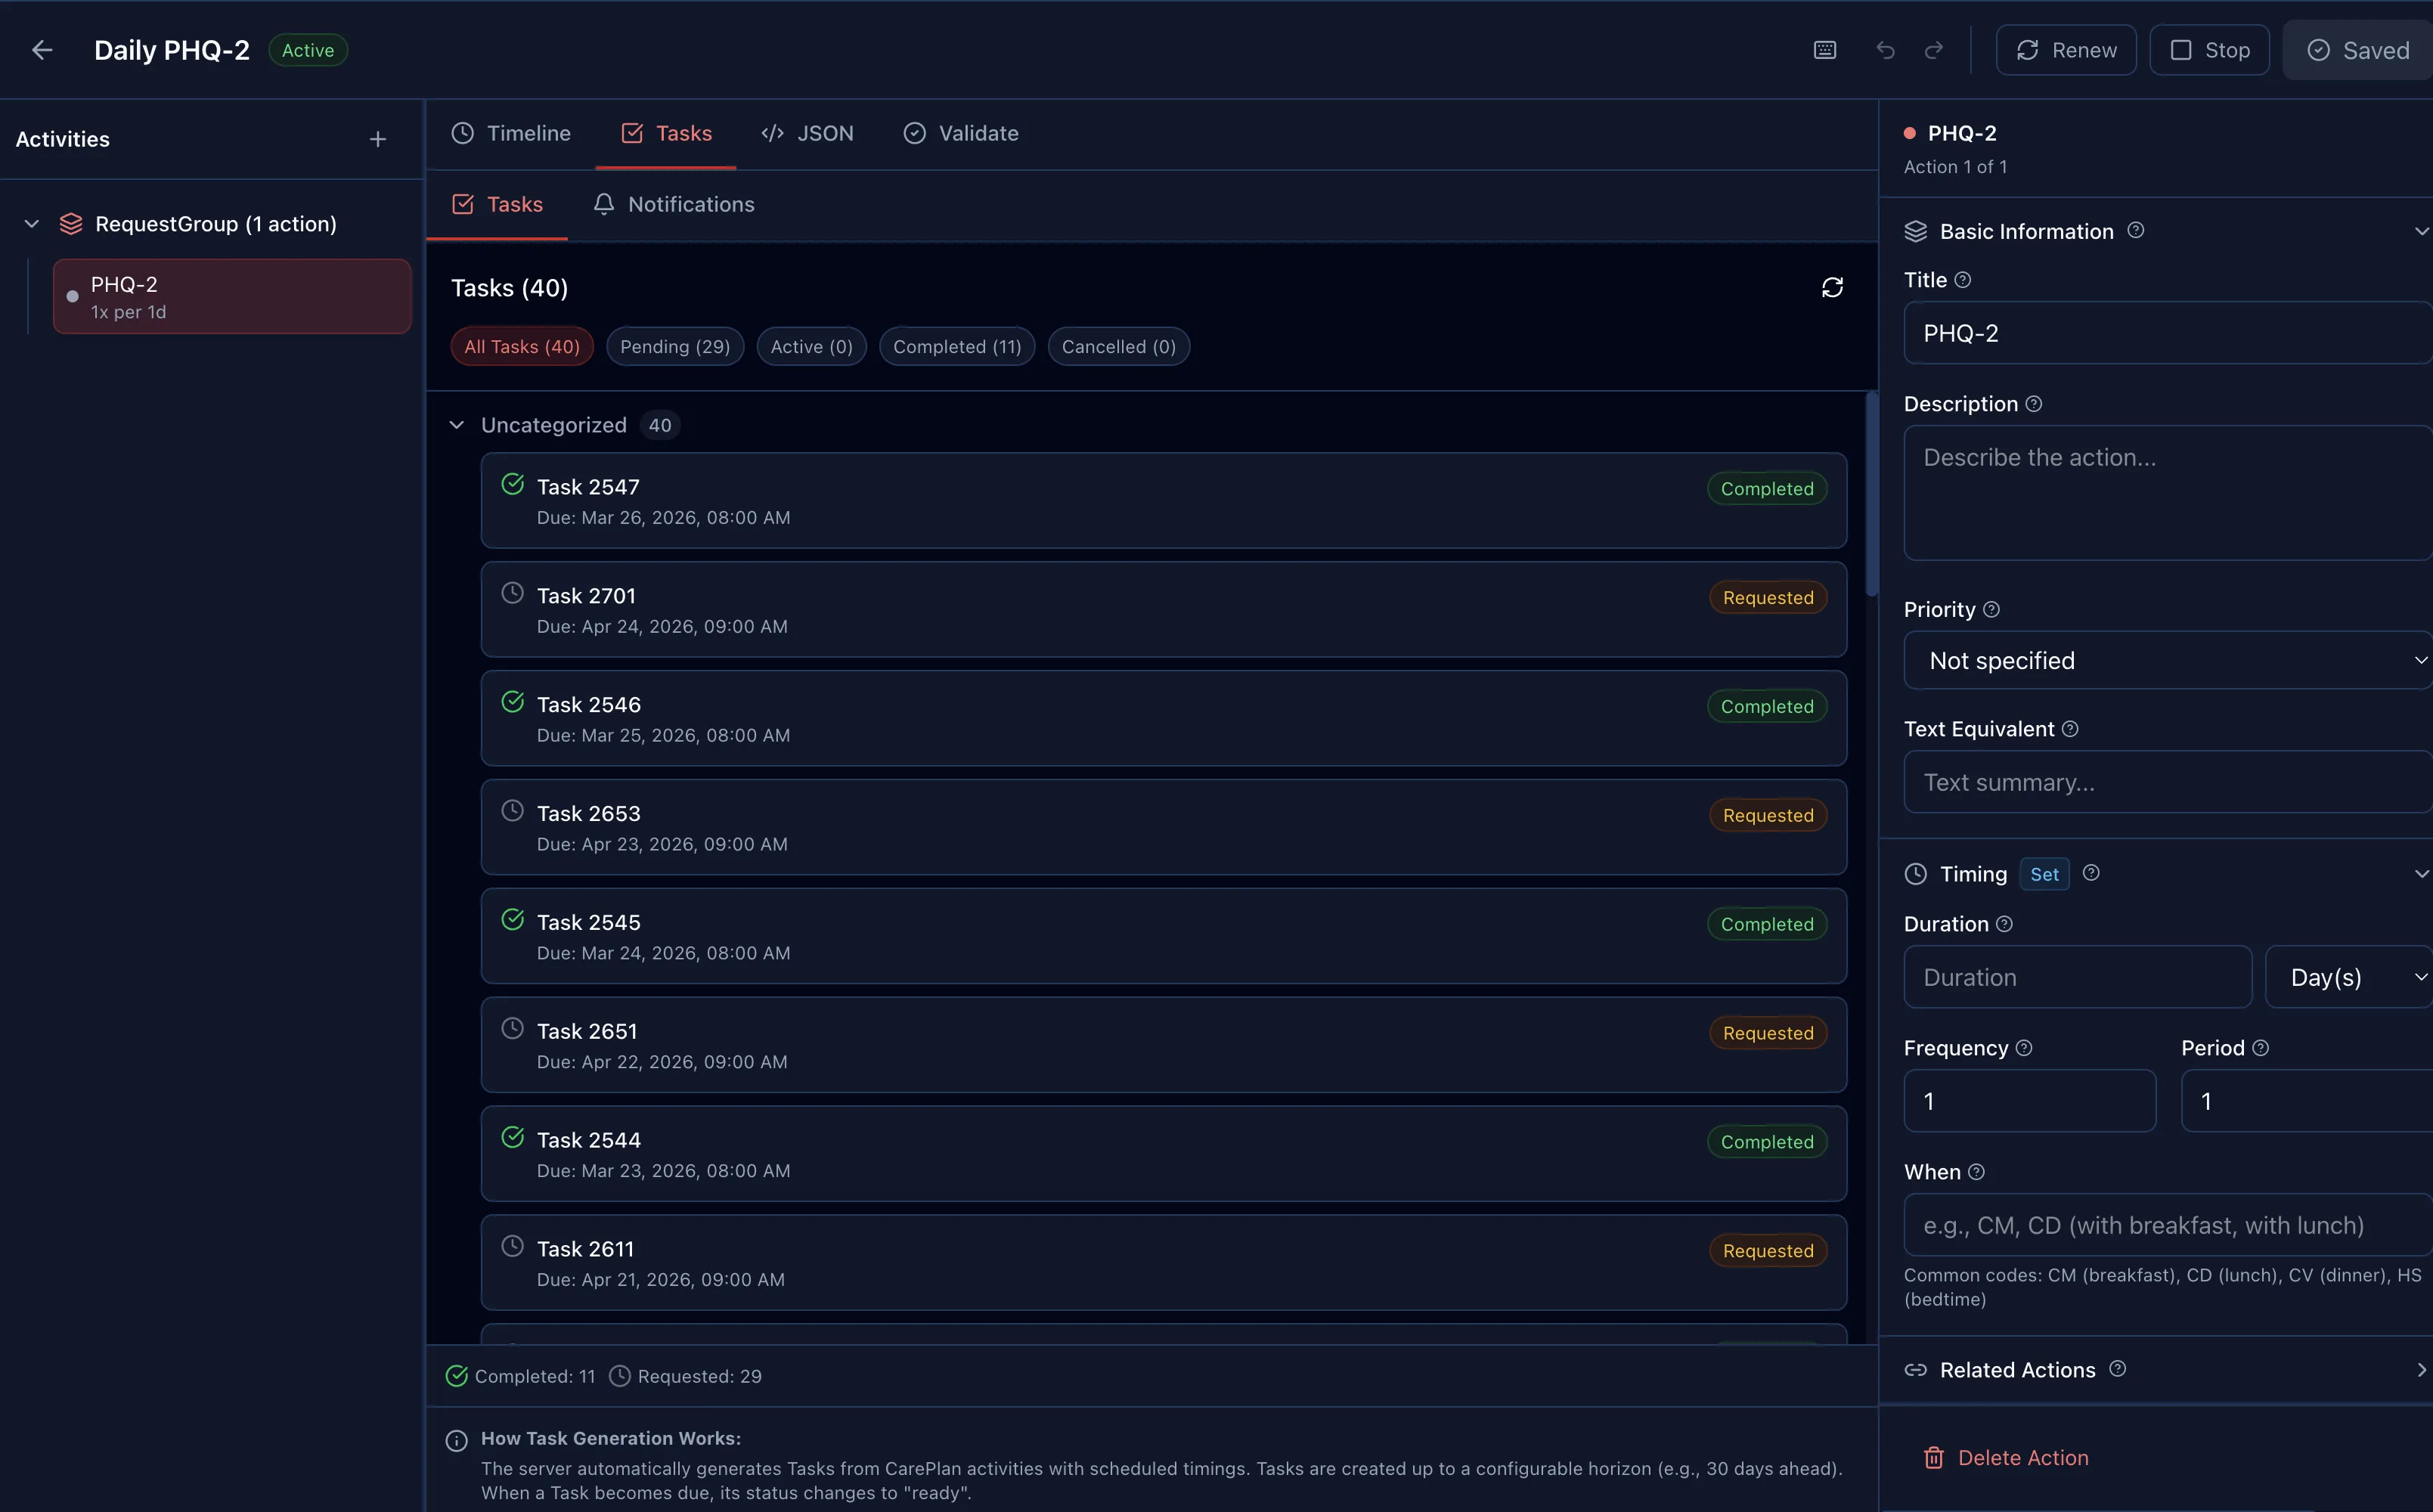The height and width of the screenshot is (1512, 2433).
Task: Switch to the Timeline tab
Action: 511,132
